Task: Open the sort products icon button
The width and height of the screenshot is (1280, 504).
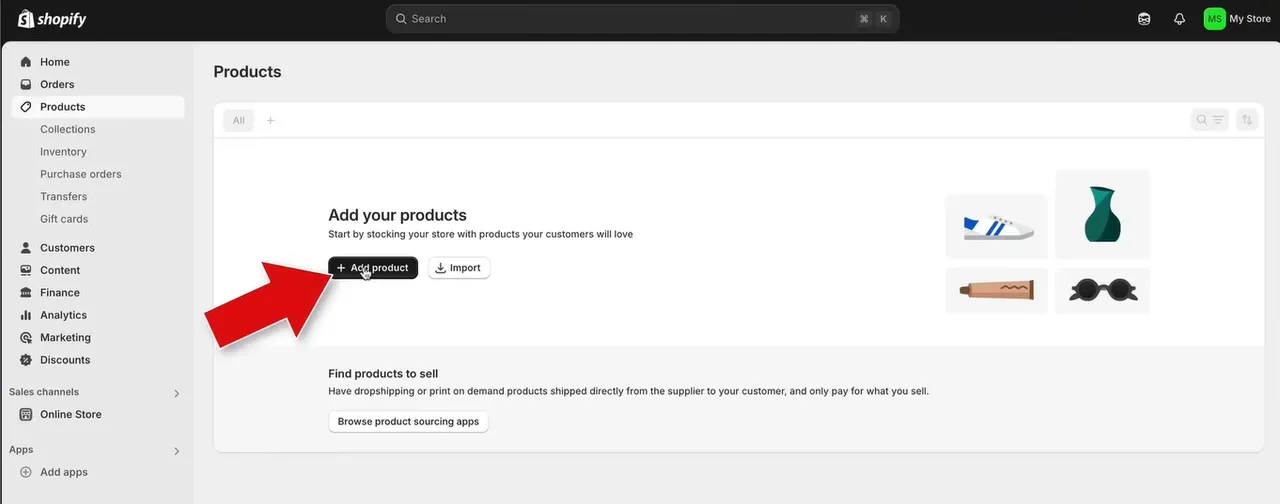Action: click(x=1246, y=120)
